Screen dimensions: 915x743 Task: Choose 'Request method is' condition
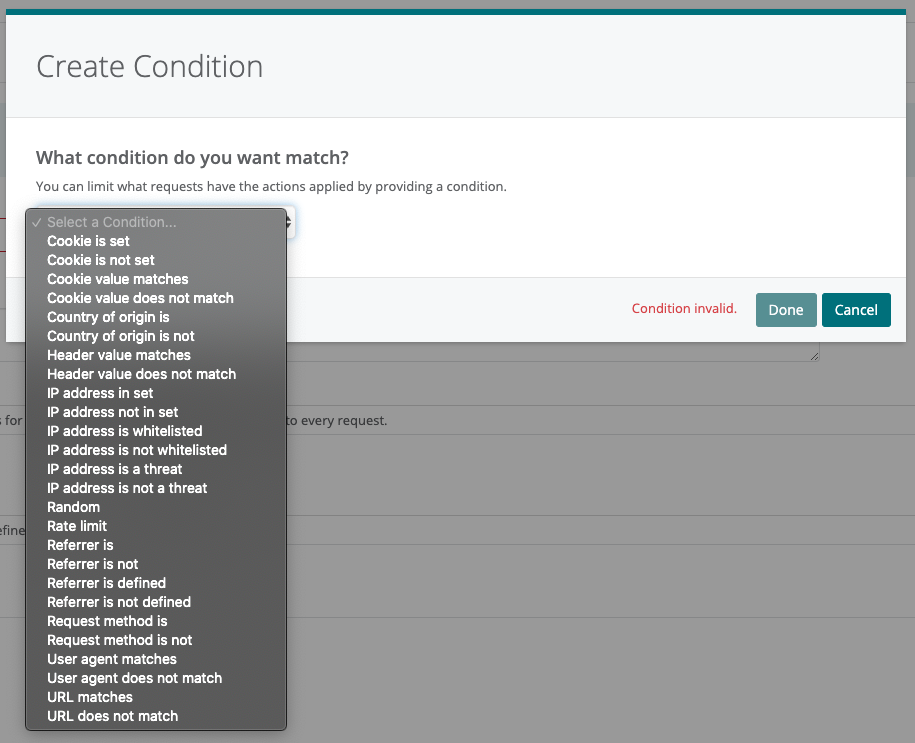click(x=107, y=621)
